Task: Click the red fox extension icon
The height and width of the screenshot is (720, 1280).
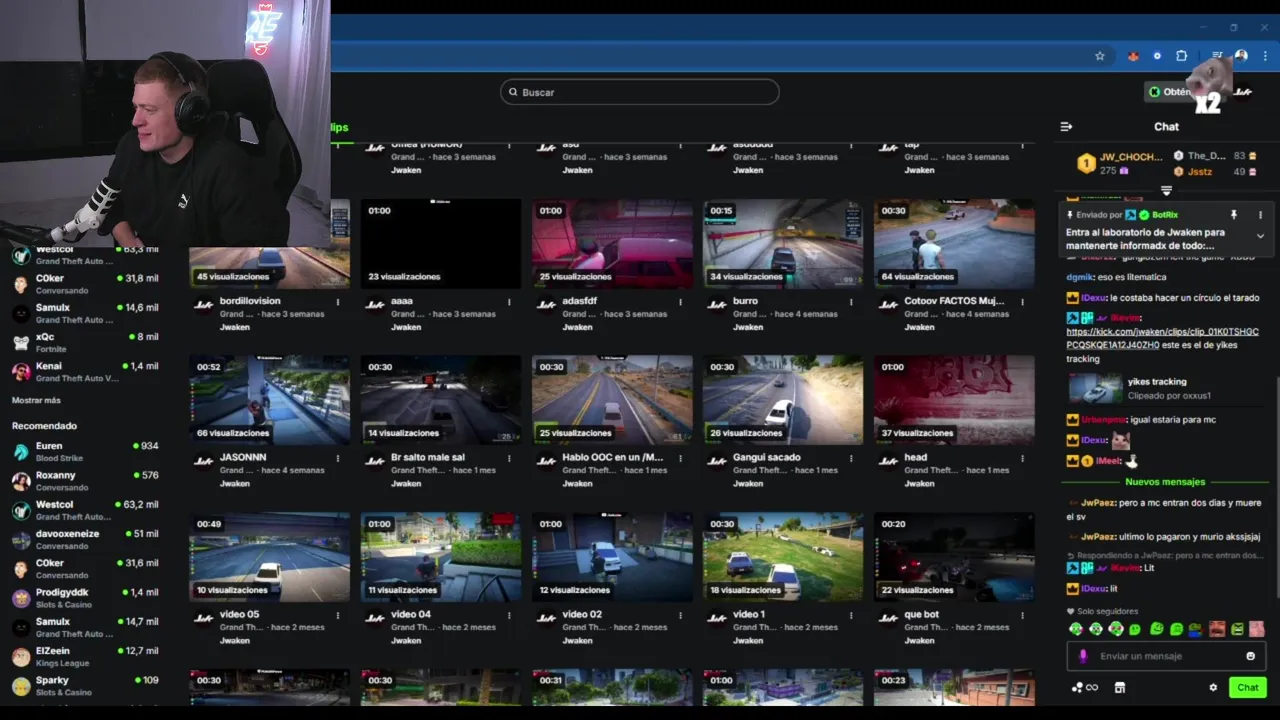Action: tap(1133, 56)
